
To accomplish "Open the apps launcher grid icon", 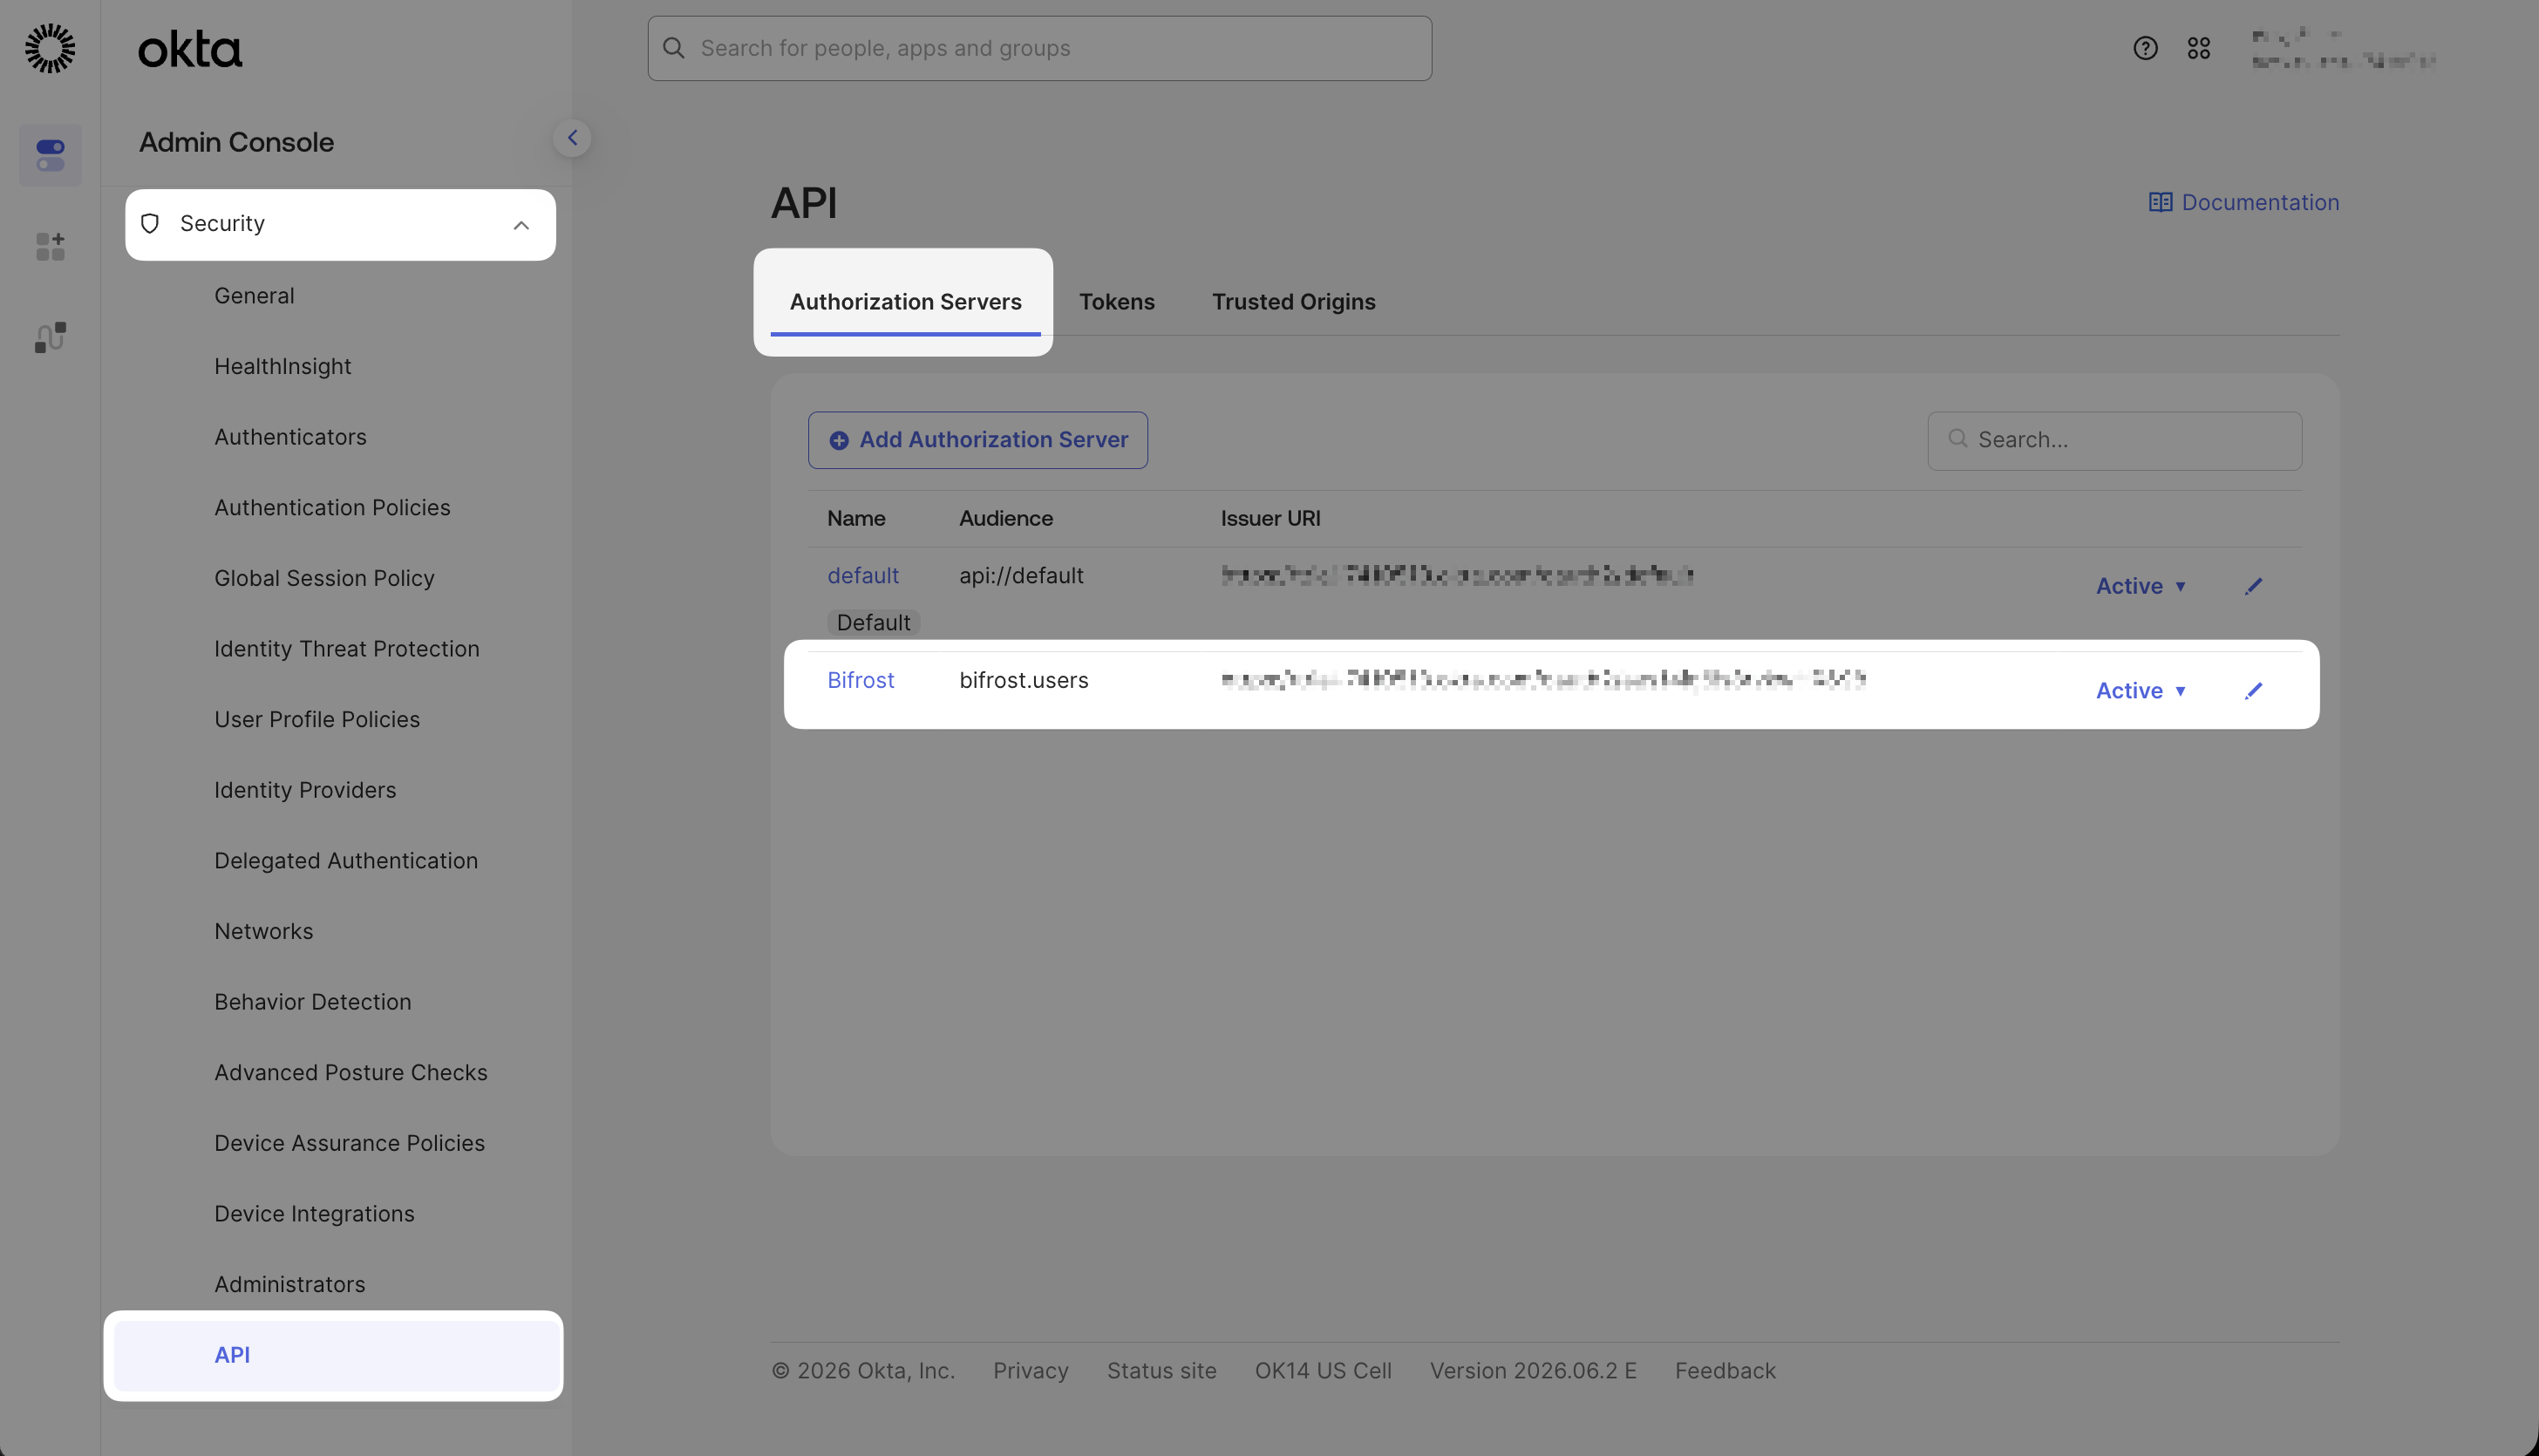I will pyautogui.click(x=2198, y=48).
